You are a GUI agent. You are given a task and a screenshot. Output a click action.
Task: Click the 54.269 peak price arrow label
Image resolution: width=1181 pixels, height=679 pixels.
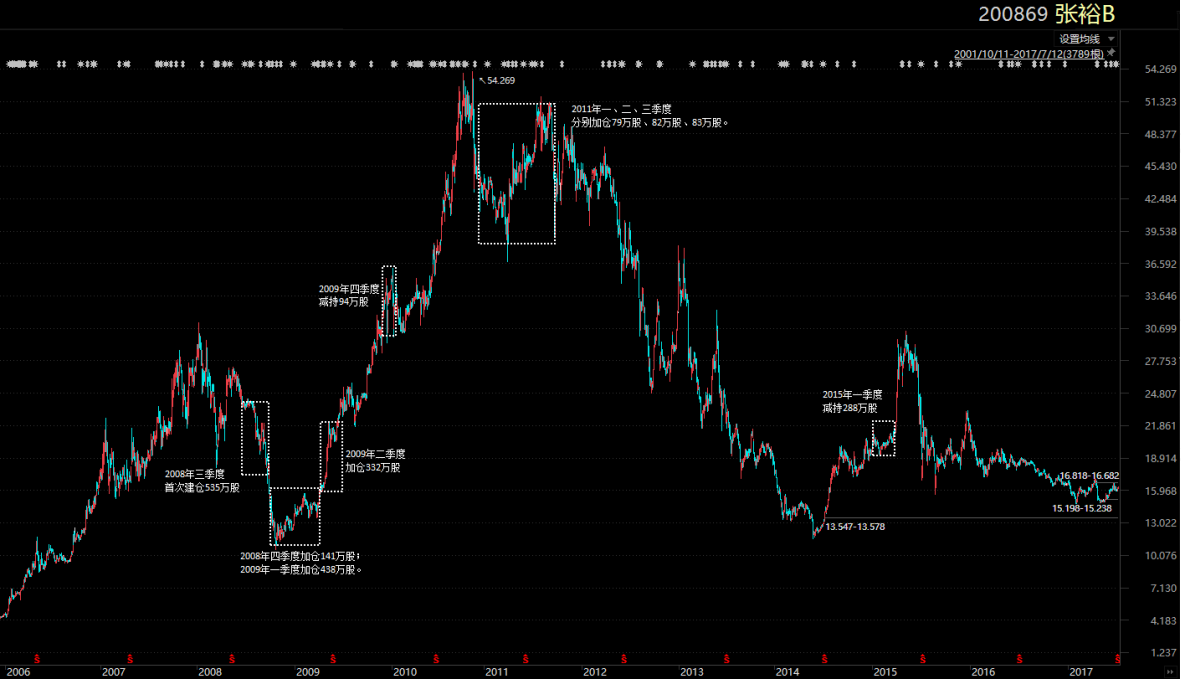coord(498,81)
